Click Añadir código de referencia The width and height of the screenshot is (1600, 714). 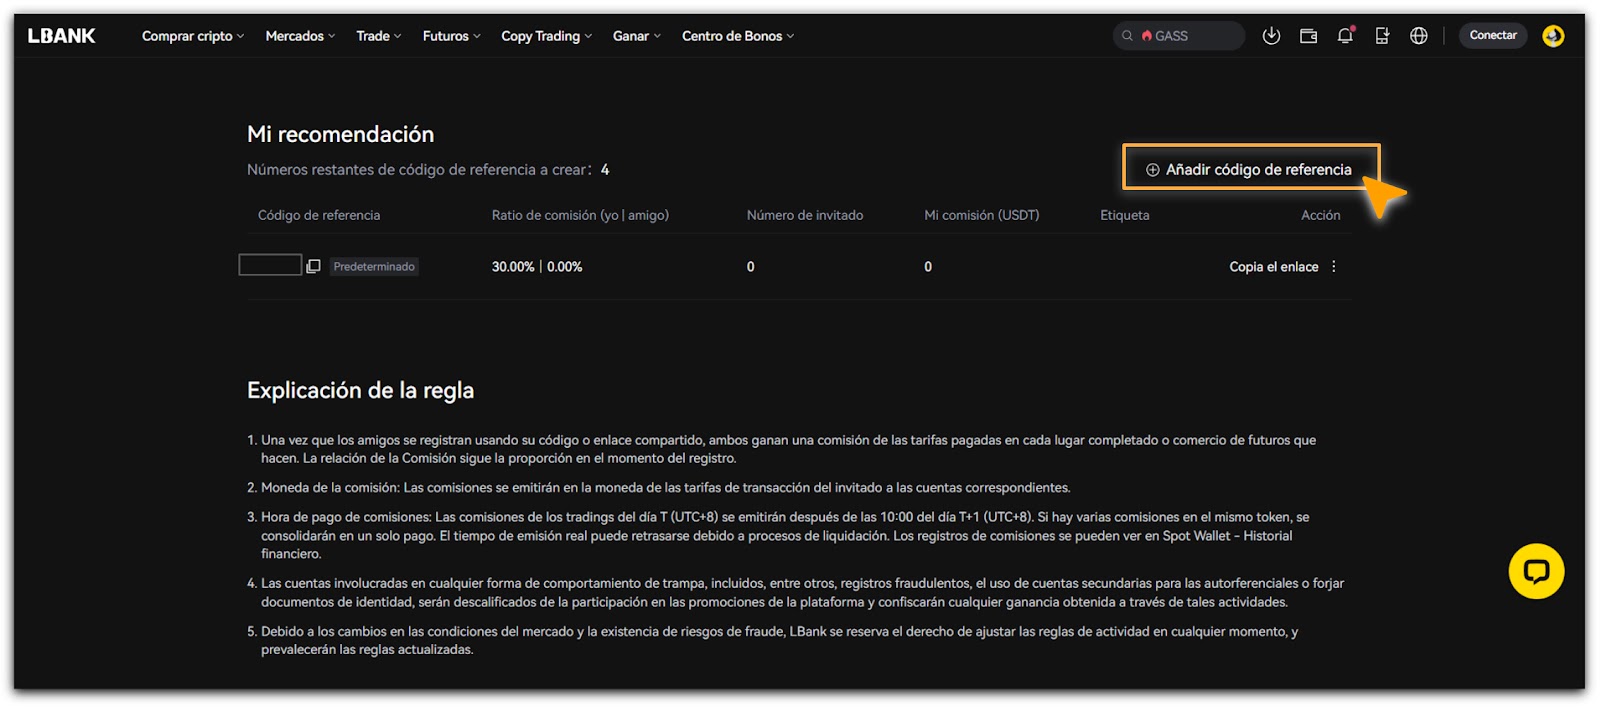pos(1250,169)
